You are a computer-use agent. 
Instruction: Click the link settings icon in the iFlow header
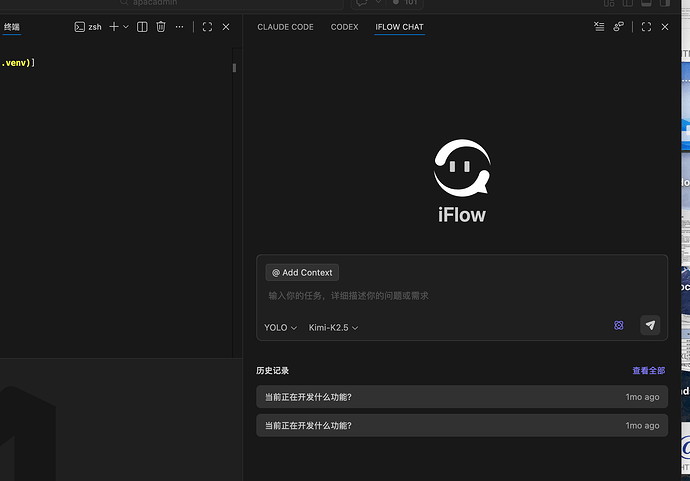[618, 27]
